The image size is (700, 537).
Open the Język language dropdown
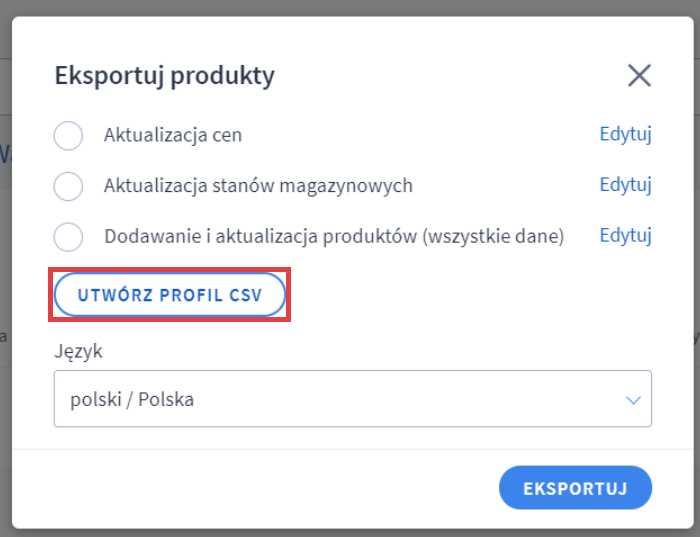tap(352, 399)
